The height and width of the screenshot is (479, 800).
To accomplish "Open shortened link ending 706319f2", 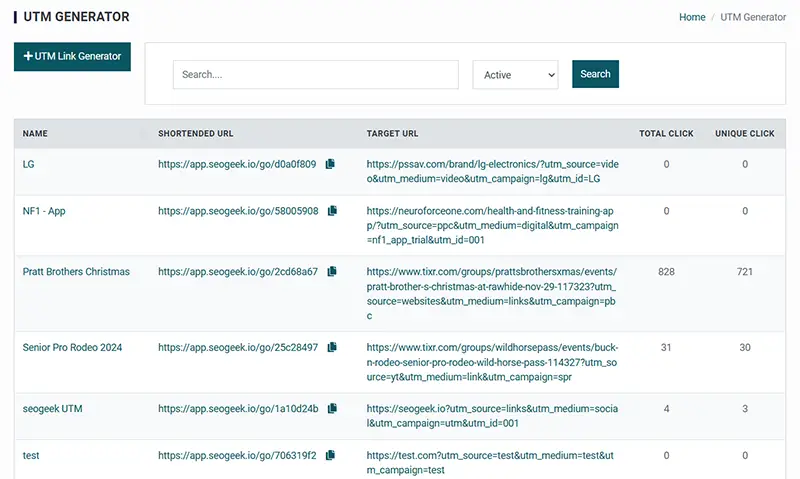I will coord(237,456).
